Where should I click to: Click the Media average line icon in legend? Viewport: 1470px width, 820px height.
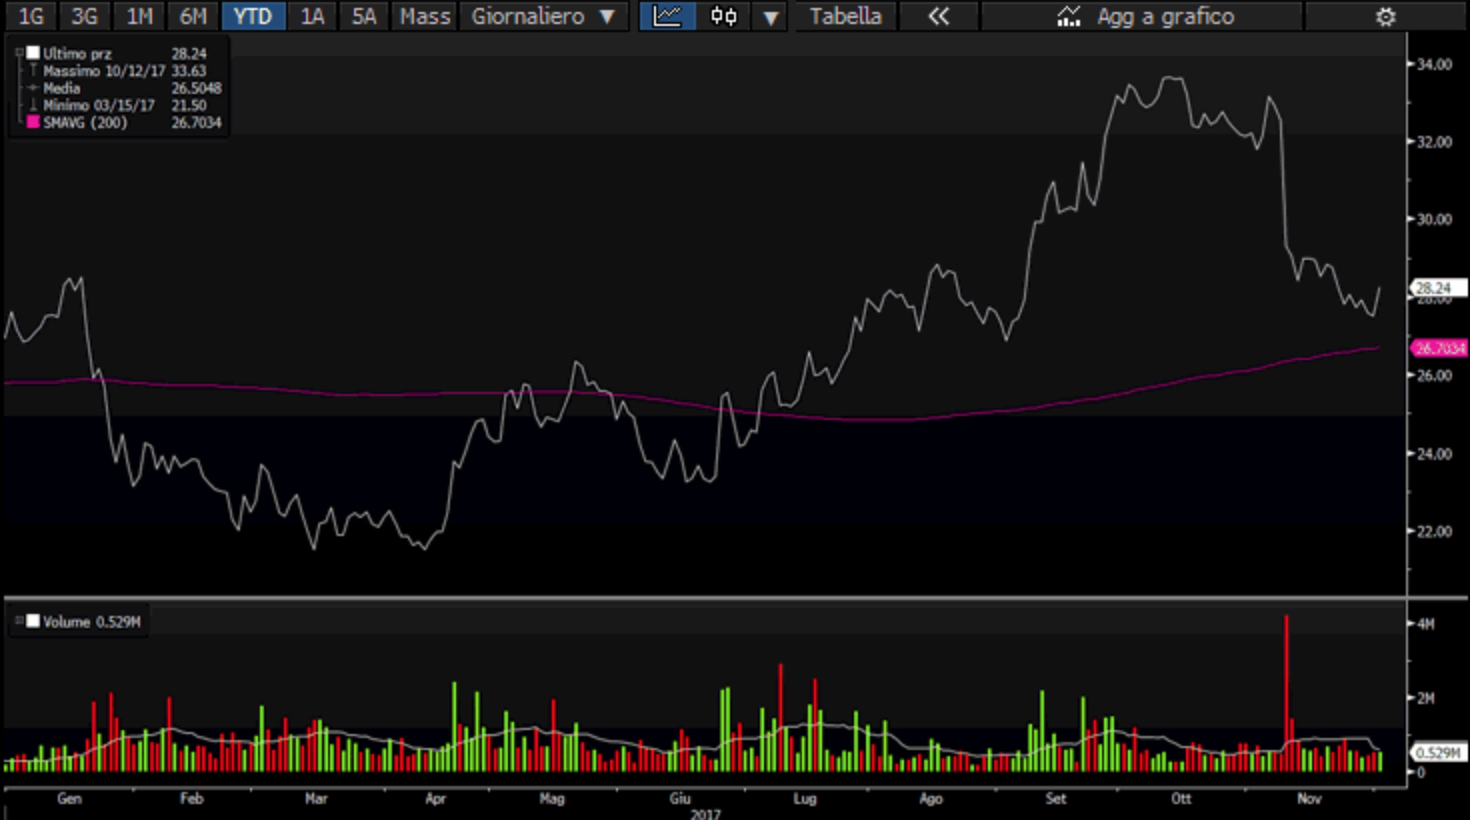pos(33,88)
